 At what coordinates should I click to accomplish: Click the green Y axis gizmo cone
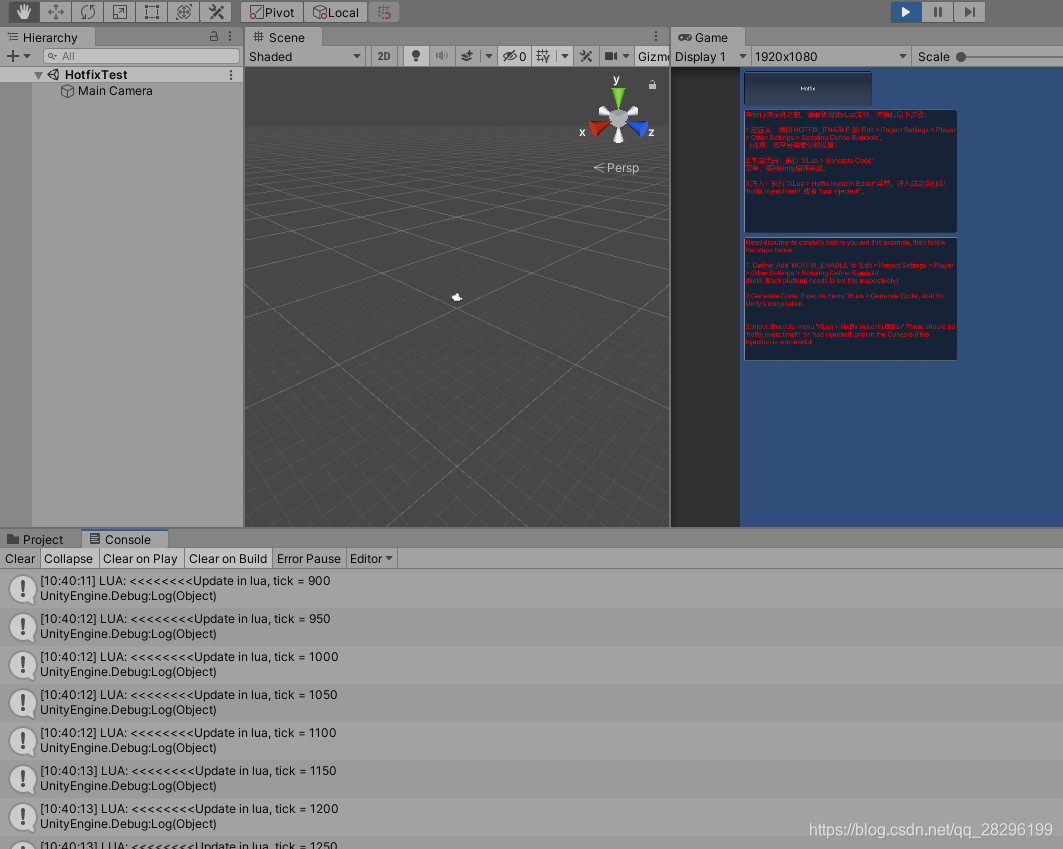click(x=618, y=98)
